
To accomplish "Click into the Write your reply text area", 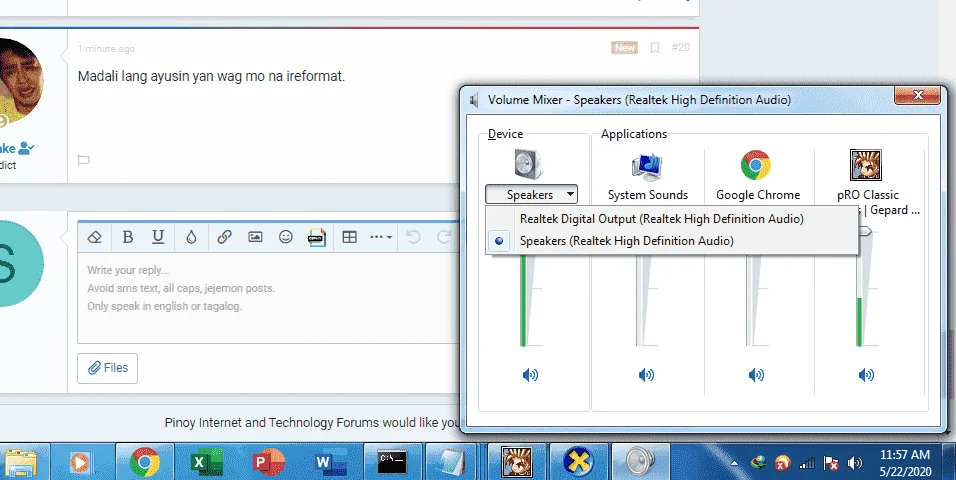I will tap(268, 298).
